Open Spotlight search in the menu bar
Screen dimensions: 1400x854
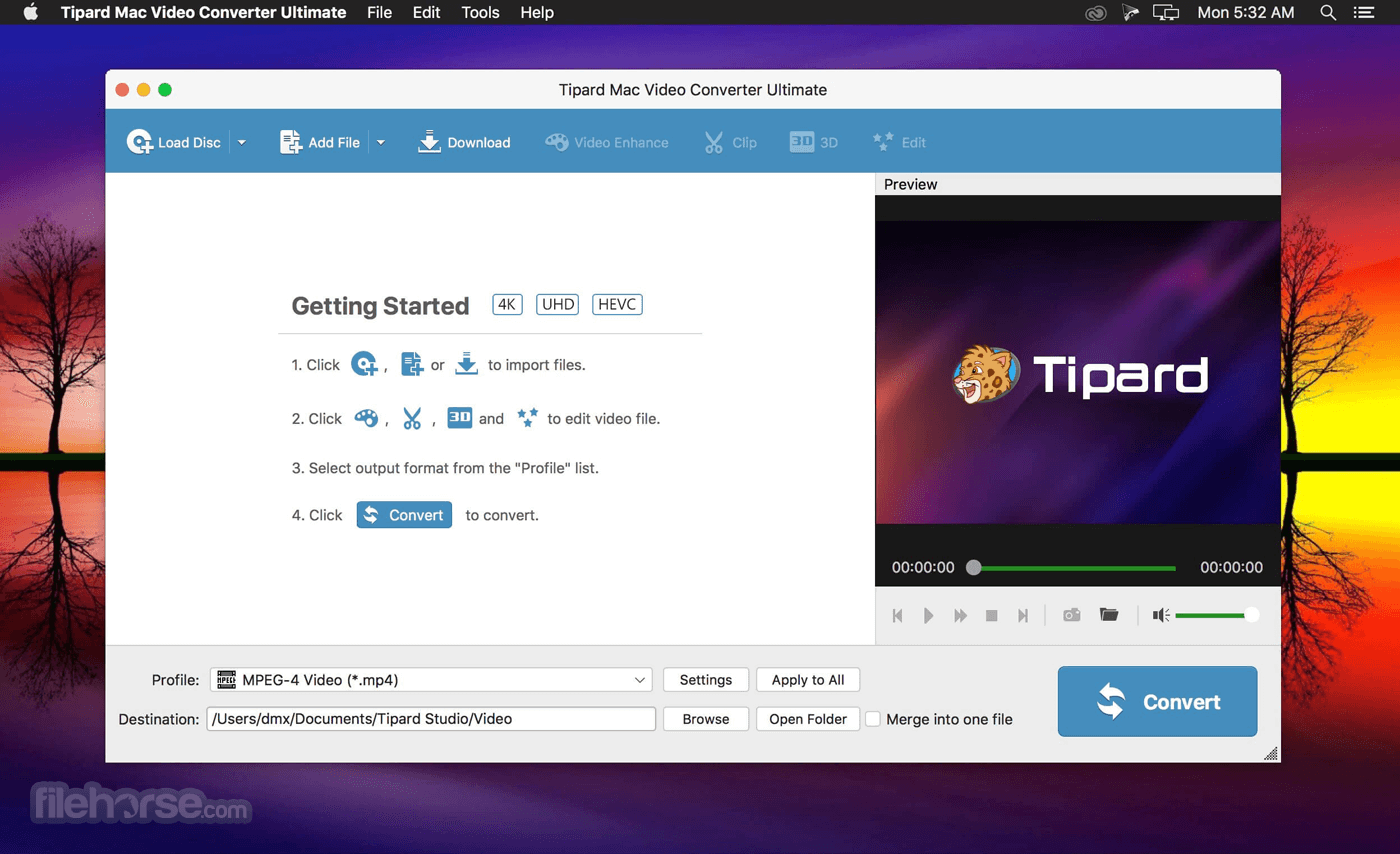tap(1328, 13)
